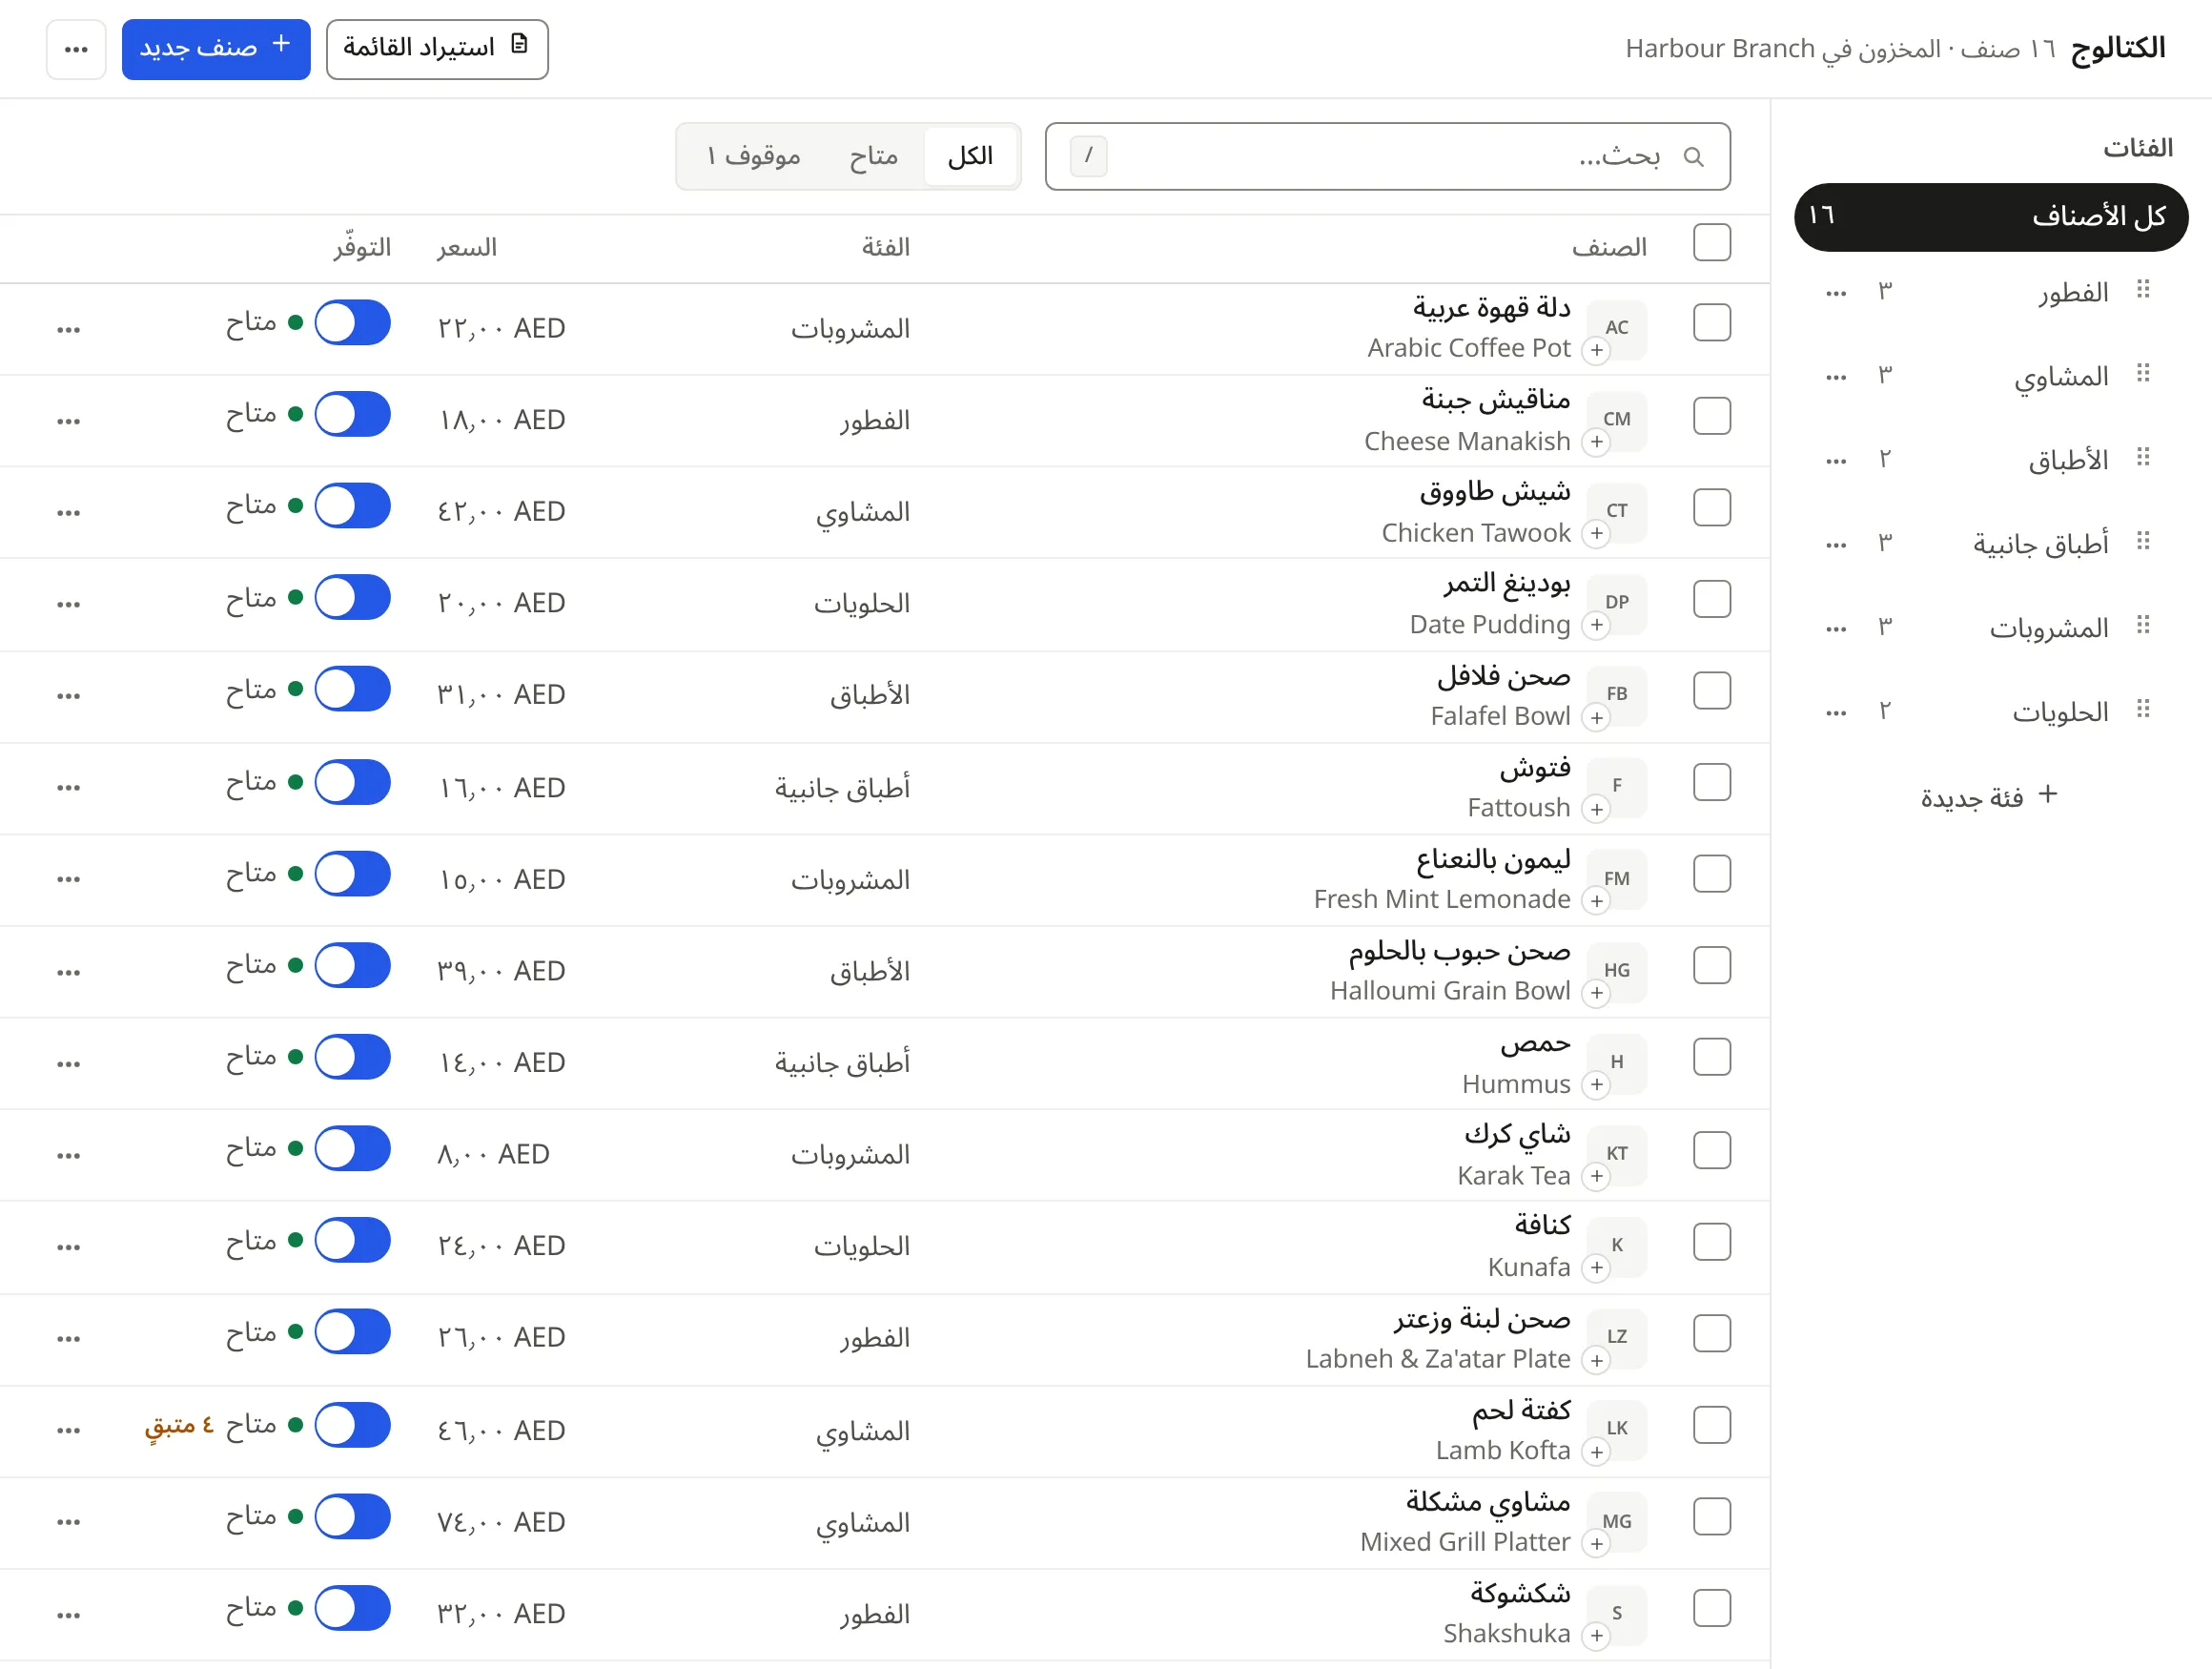Grab the drag handle for أطباق جانبية category

tap(2143, 542)
